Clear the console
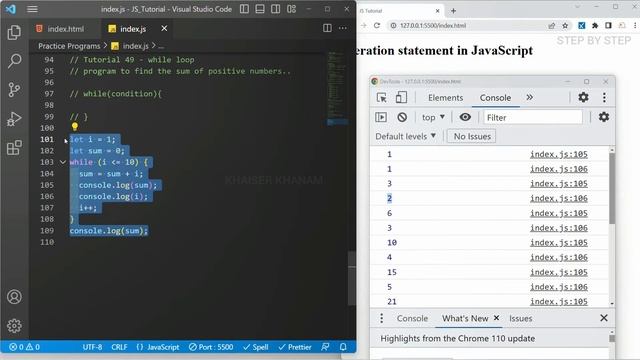 [402, 117]
